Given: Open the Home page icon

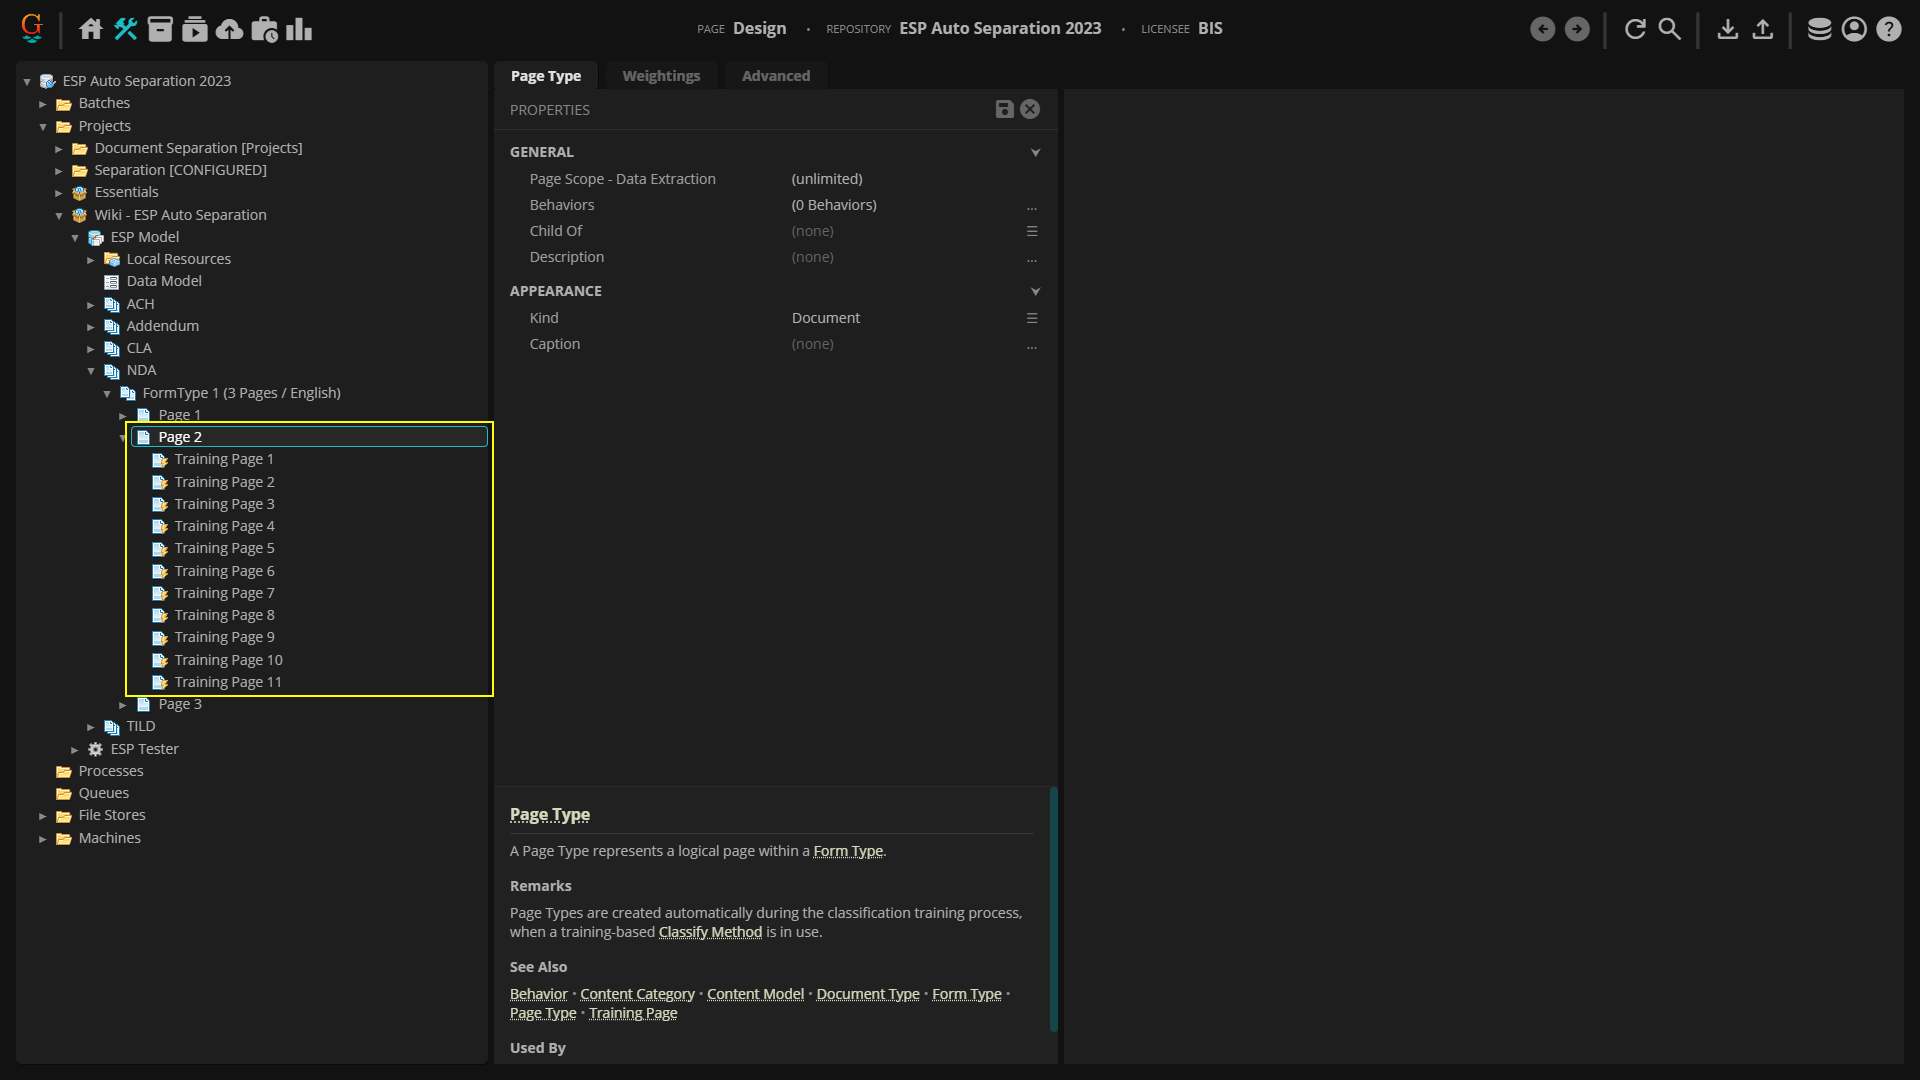Looking at the screenshot, I should tap(91, 29).
